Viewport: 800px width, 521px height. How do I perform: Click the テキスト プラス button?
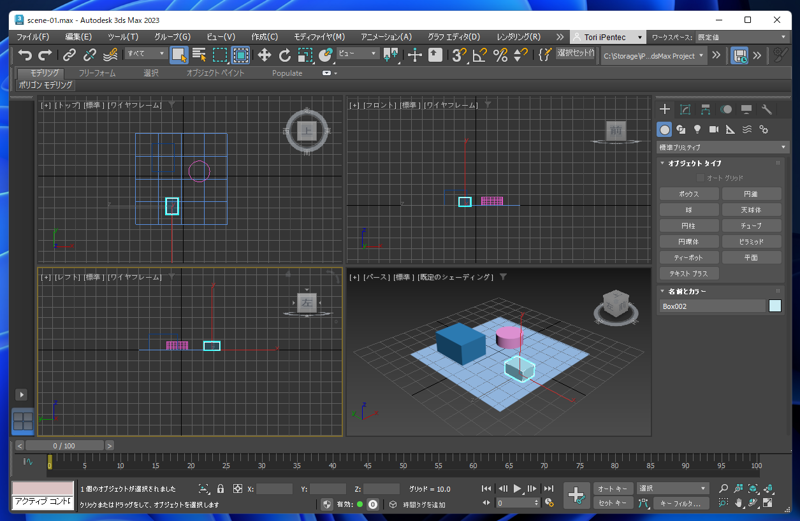(689, 274)
